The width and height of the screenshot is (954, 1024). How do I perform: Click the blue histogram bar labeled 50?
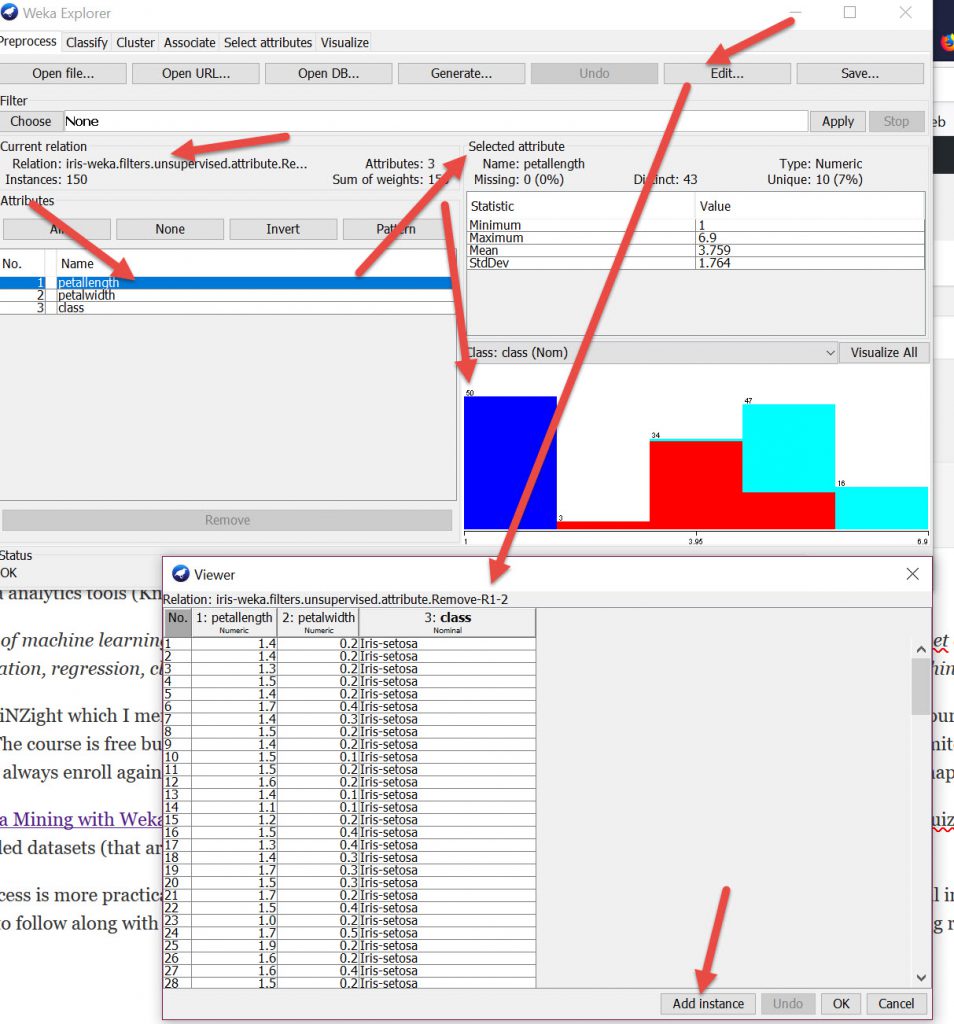click(x=509, y=462)
